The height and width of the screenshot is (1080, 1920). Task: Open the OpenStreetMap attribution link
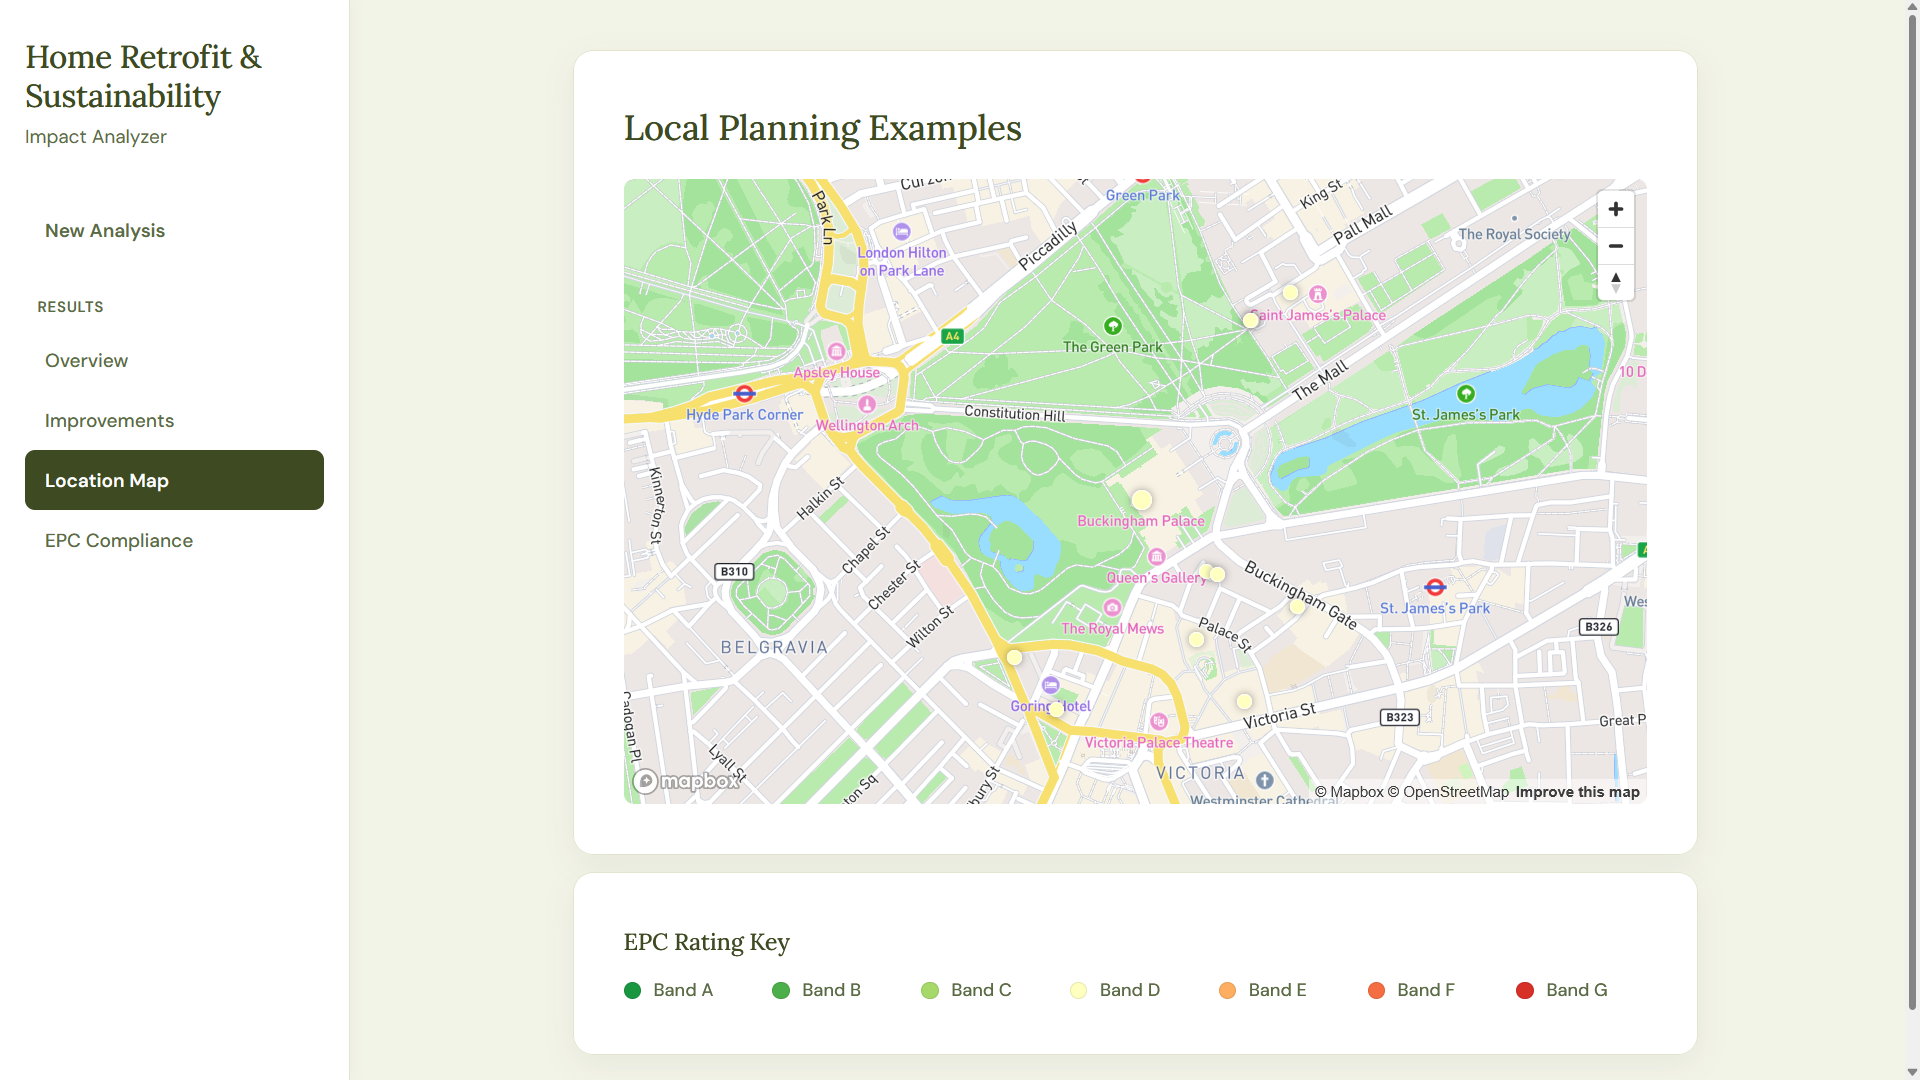(1448, 792)
